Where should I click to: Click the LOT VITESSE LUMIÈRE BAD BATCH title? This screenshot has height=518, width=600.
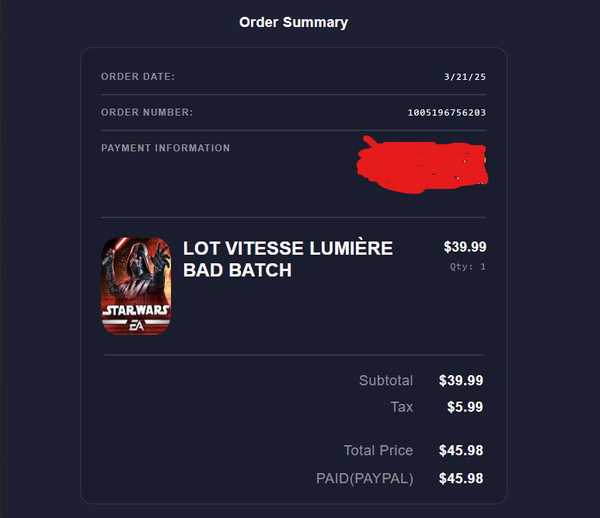tap(288, 259)
